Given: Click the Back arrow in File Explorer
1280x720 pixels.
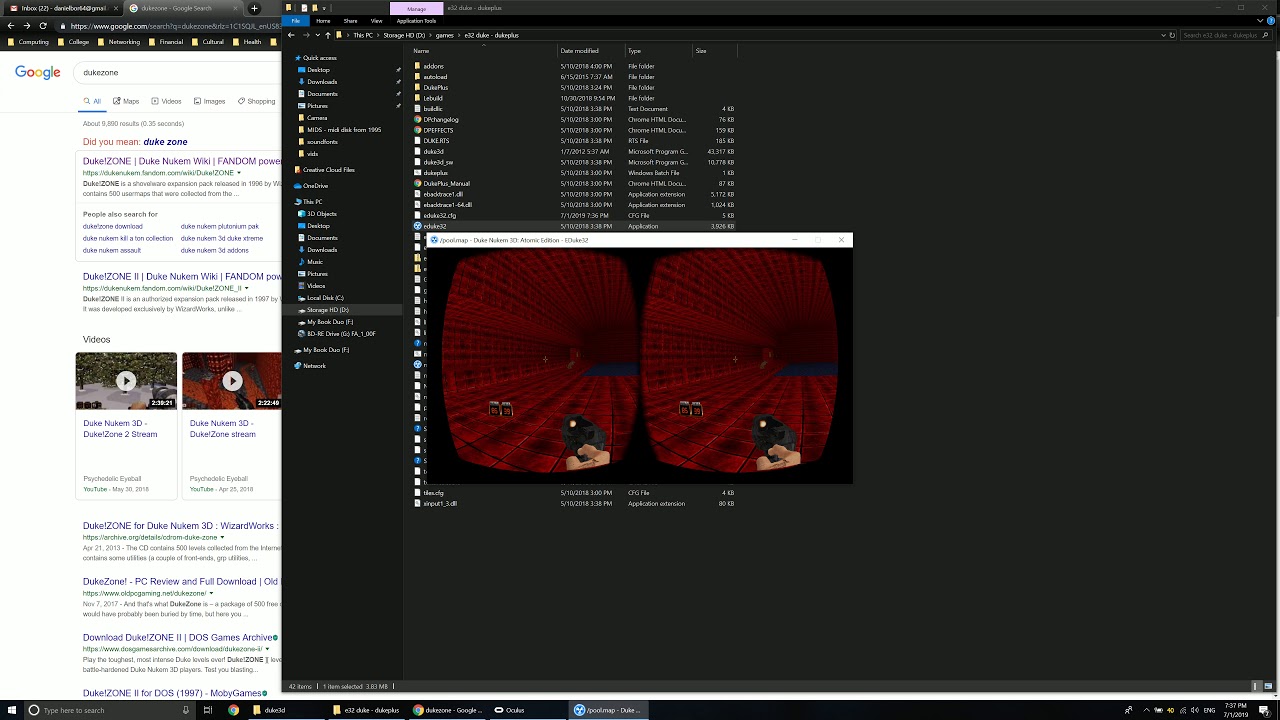Looking at the screenshot, I should point(291,35).
